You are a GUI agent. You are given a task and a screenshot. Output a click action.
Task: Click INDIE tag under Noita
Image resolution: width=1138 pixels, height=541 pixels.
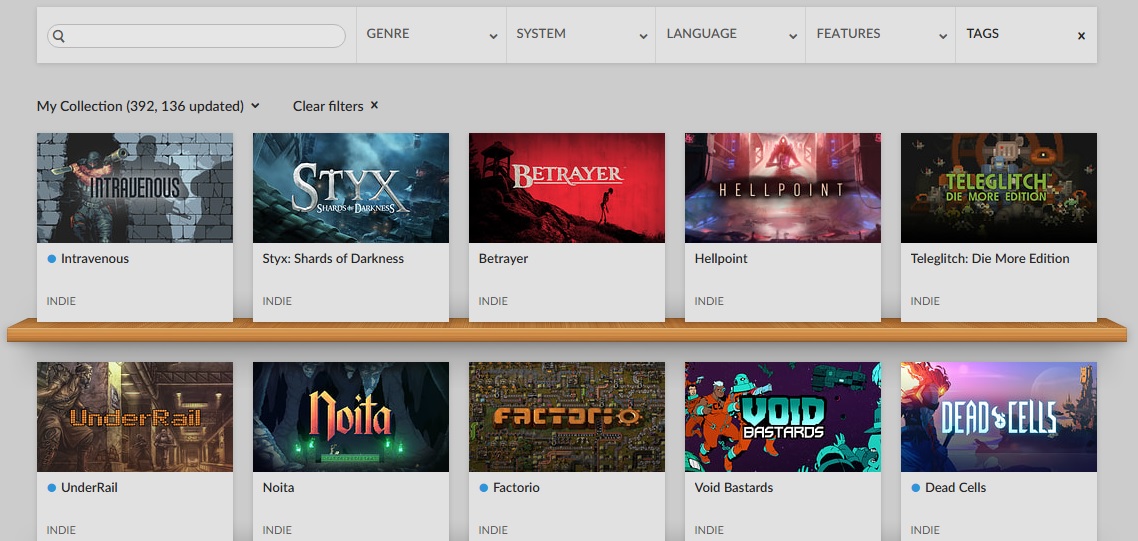point(277,531)
